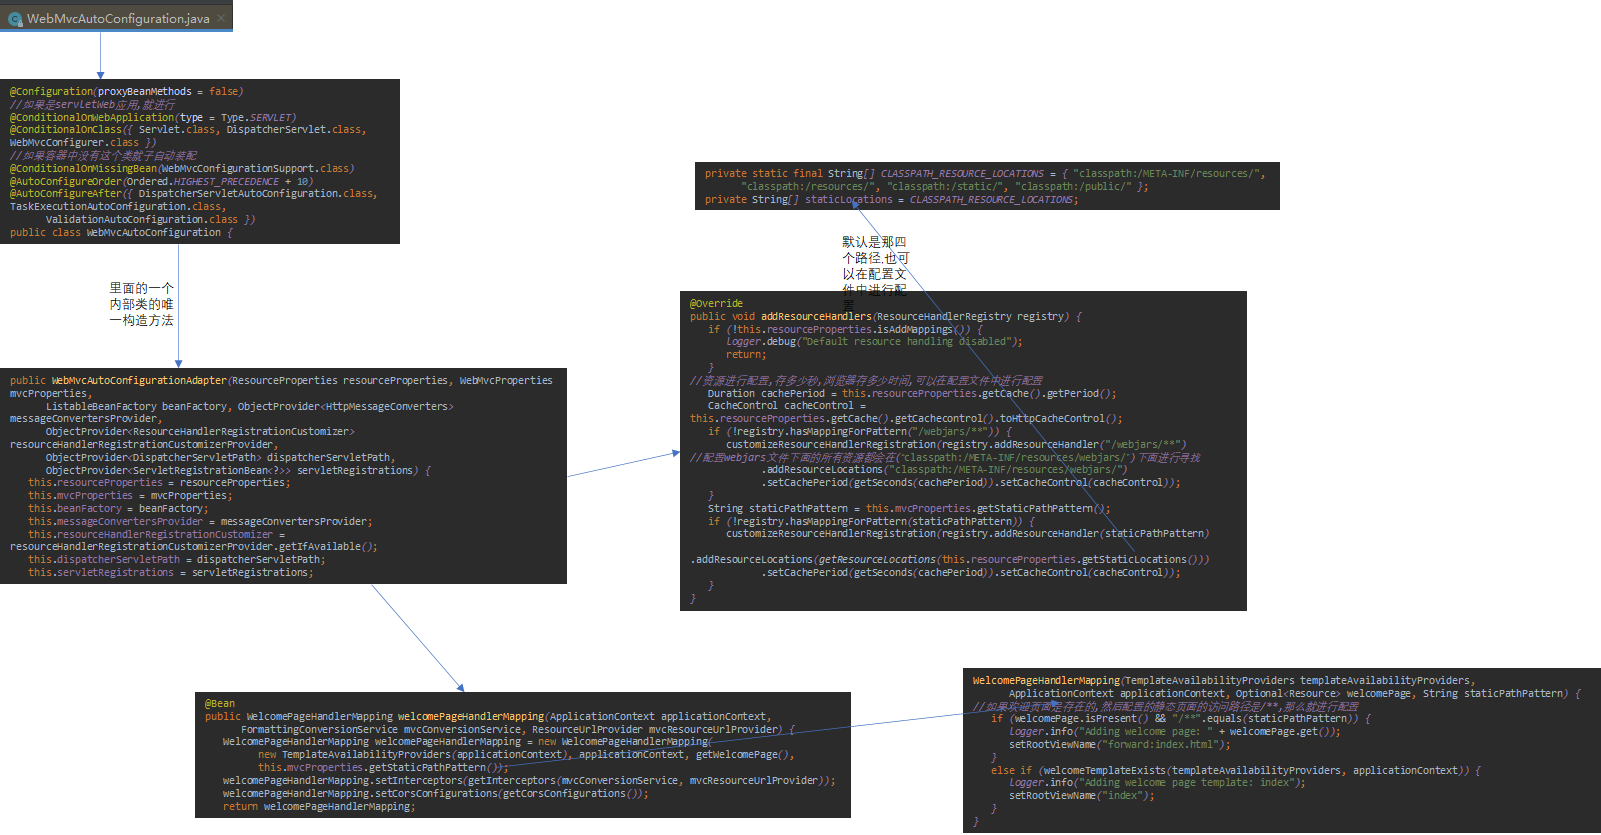Click 'this.servletRegistrations = servletRegistrations;' line
This screenshot has height=835, width=1601.
pos(170,573)
